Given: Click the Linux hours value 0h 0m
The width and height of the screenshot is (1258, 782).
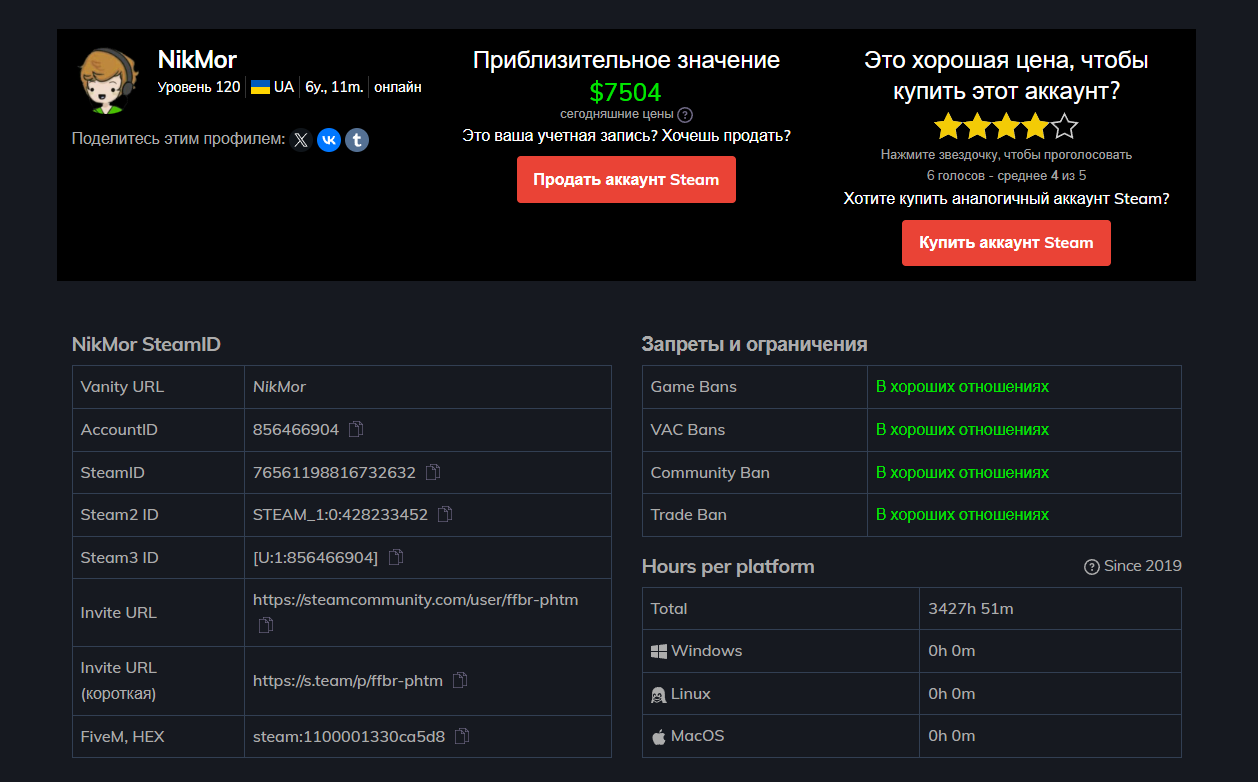Looking at the screenshot, I should pyautogui.click(x=951, y=694).
